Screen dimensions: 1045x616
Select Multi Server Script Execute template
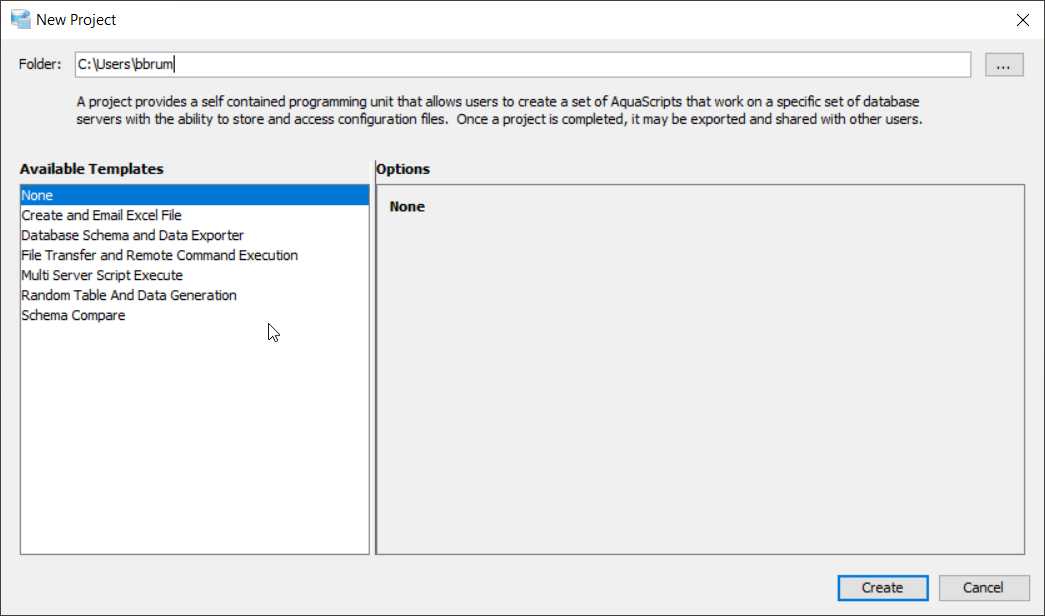pos(102,276)
